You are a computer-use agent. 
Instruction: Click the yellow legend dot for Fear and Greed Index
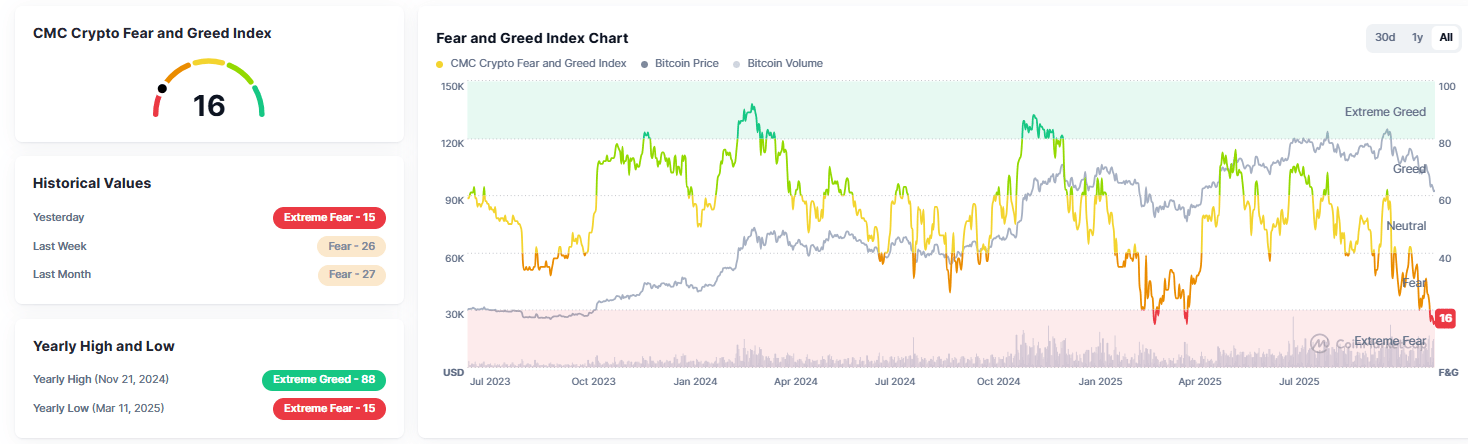[x=441, y=64]
